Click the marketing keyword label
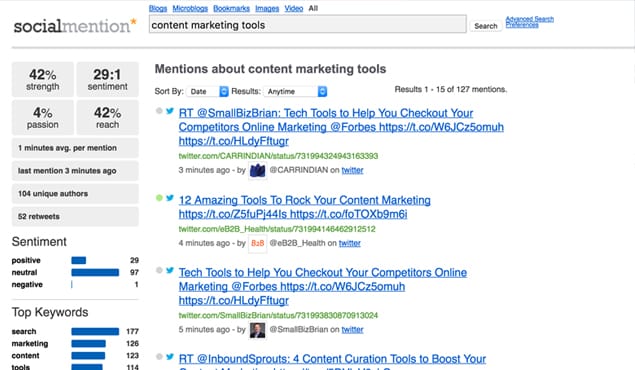 pos(30,344)
